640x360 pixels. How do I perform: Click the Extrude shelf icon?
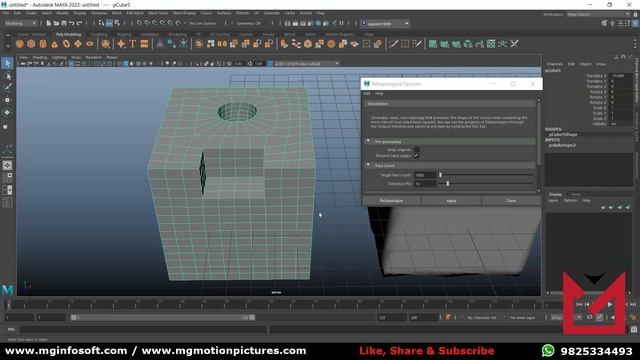point(284,44)
